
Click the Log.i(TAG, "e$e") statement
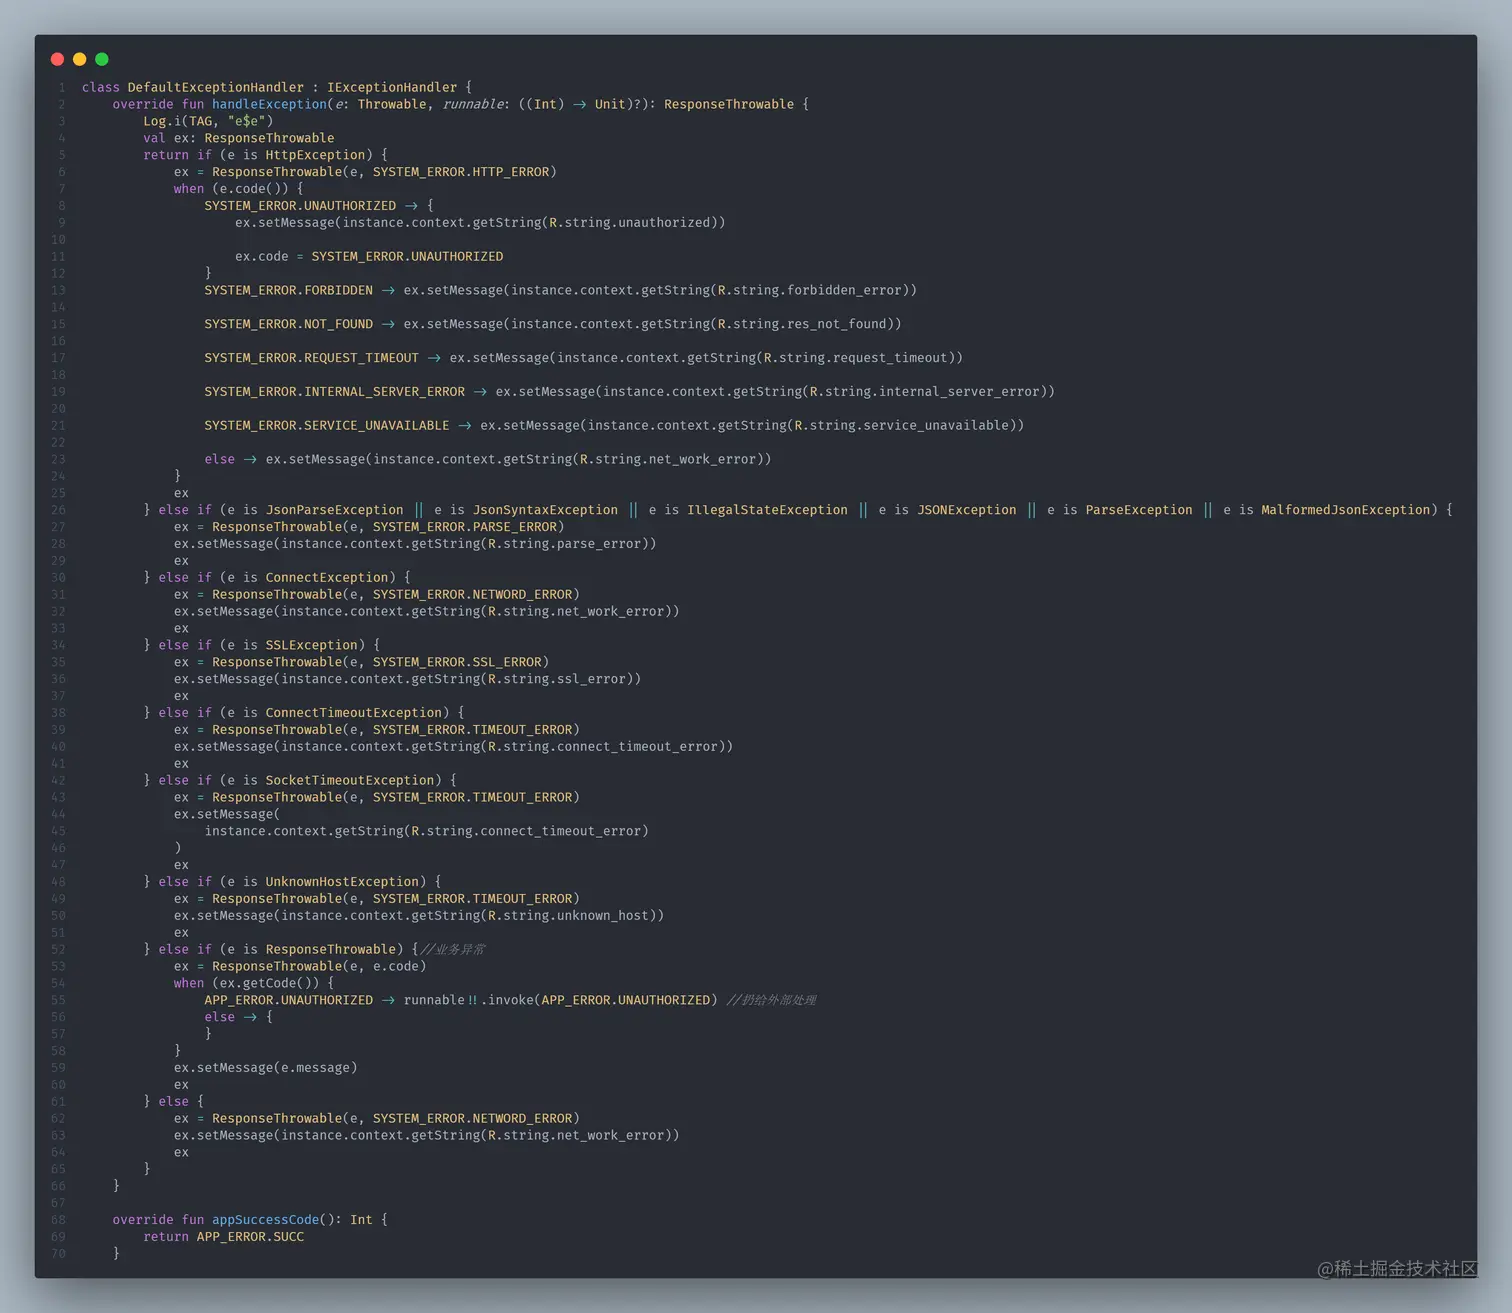coord(208,121)
